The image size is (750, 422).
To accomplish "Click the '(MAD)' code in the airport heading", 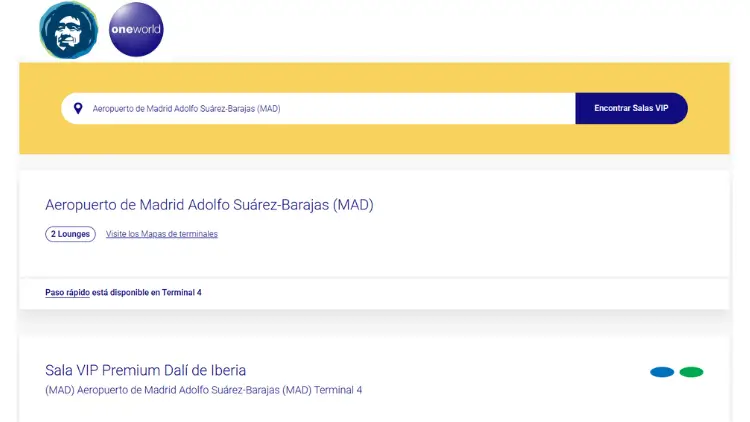I will pyautogui.click(x=353, y=205).
